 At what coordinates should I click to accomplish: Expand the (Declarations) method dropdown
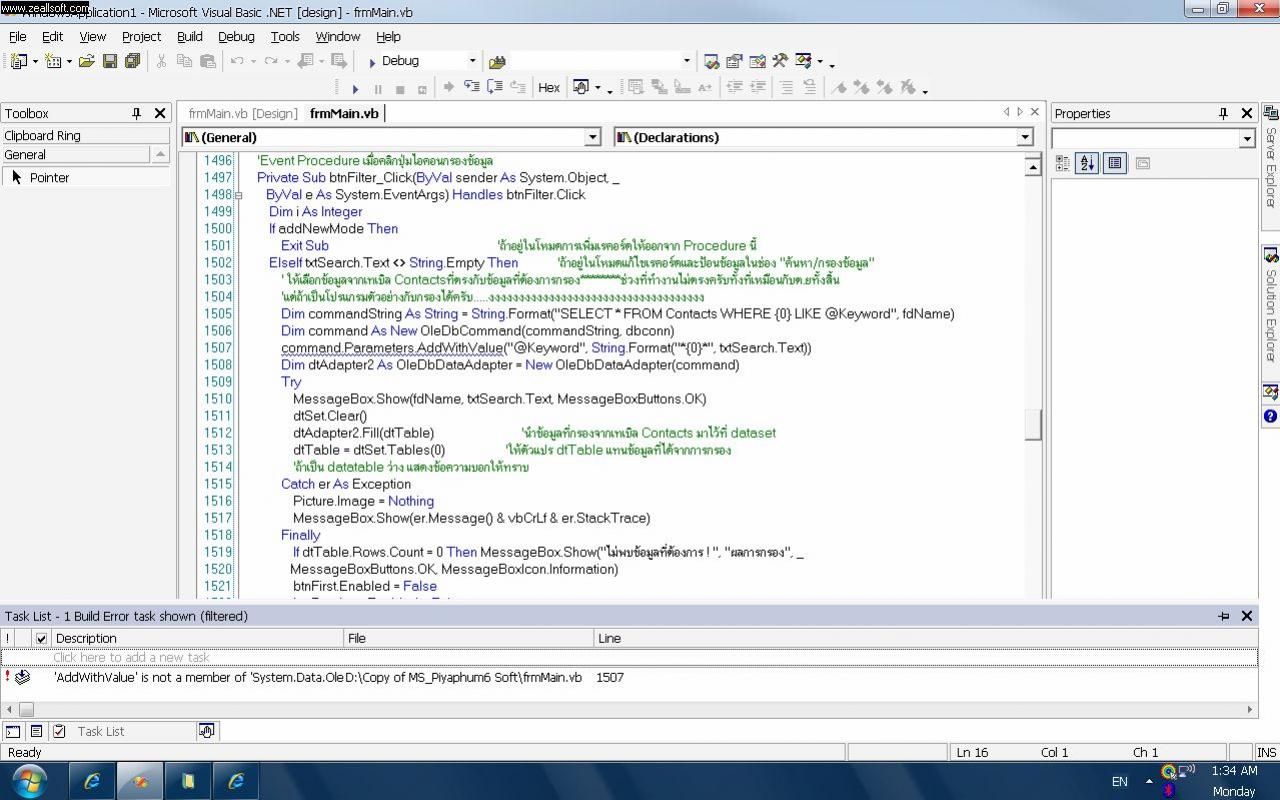1024,137
